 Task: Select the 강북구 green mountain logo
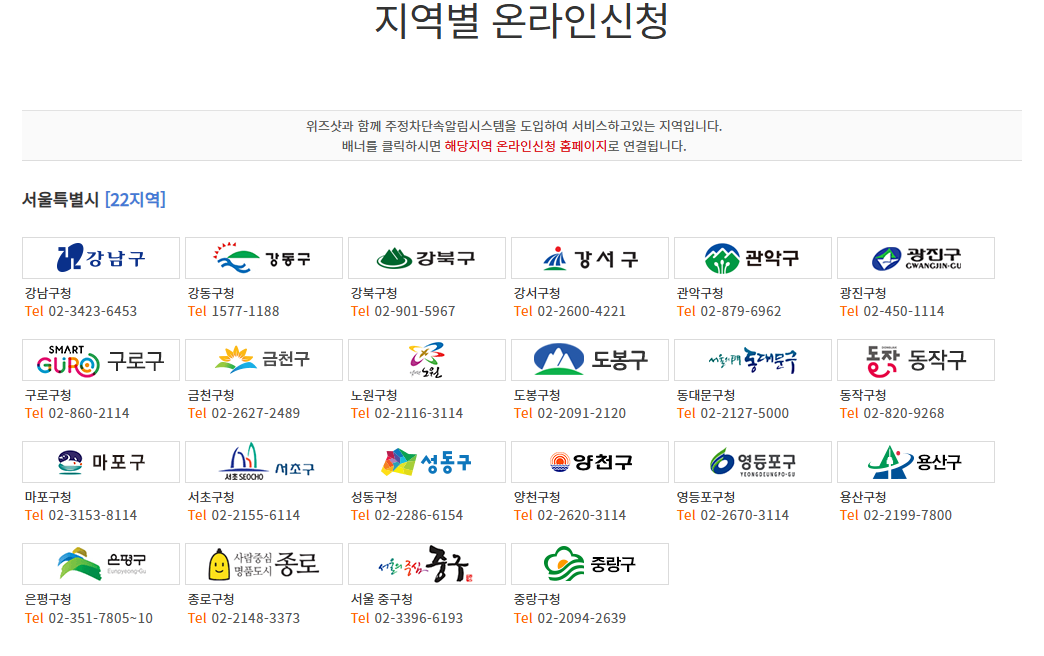427,258
